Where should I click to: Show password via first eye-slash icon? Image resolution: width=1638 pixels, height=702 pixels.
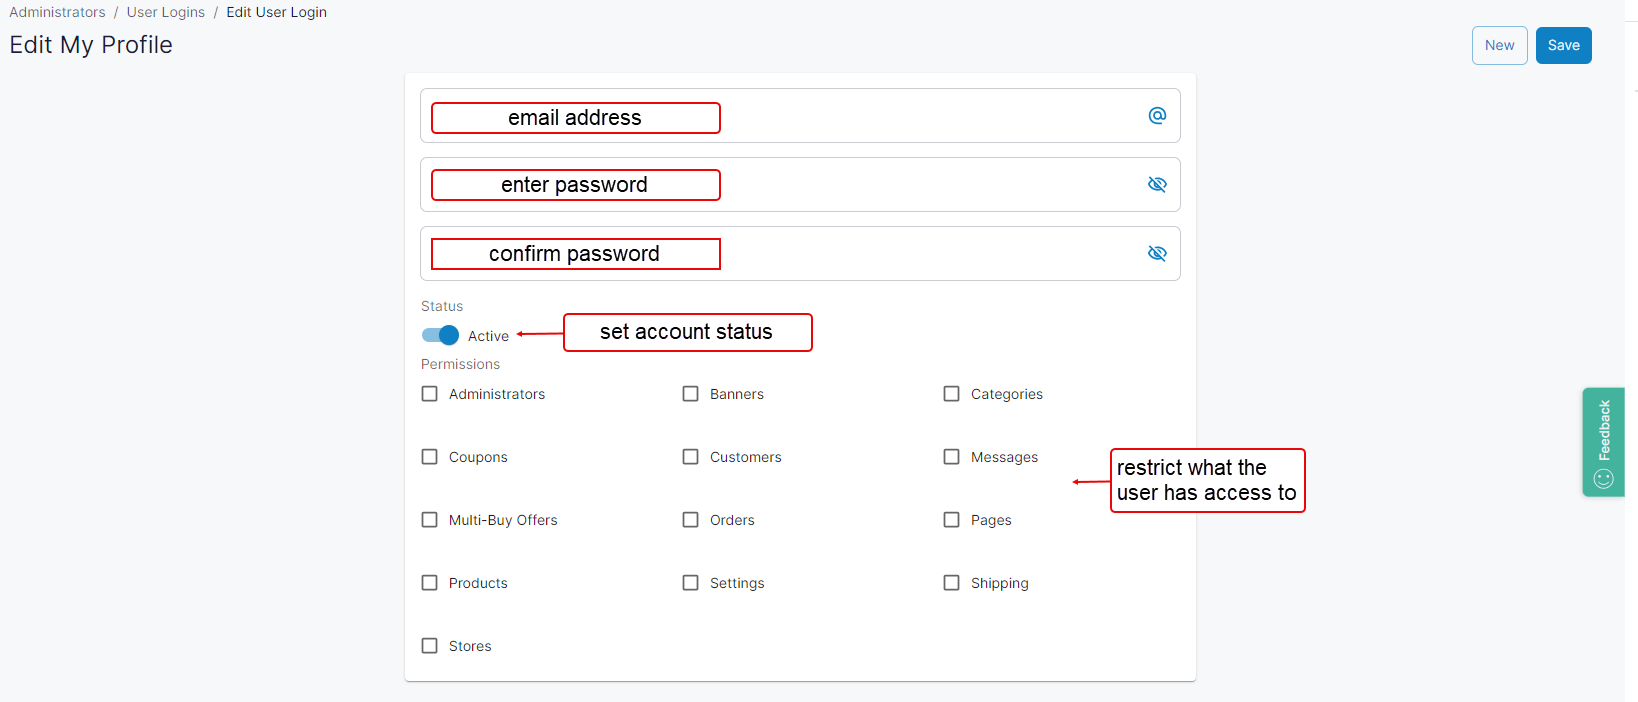[x=1157, y=185]
